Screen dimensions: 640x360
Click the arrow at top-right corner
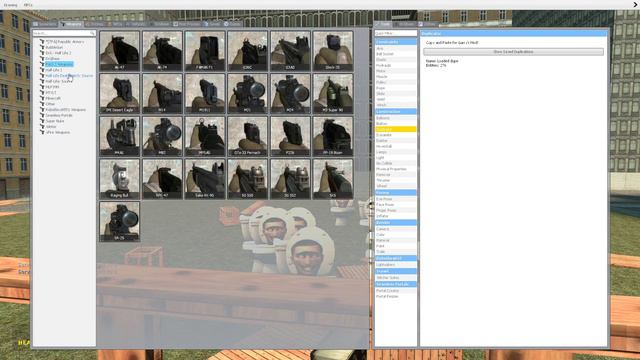635,4
